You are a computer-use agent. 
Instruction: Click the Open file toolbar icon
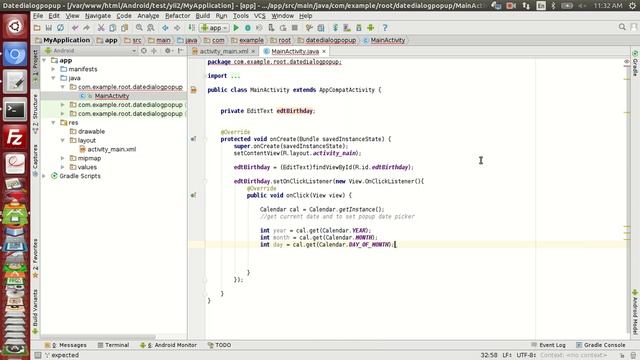coord(37,28)
